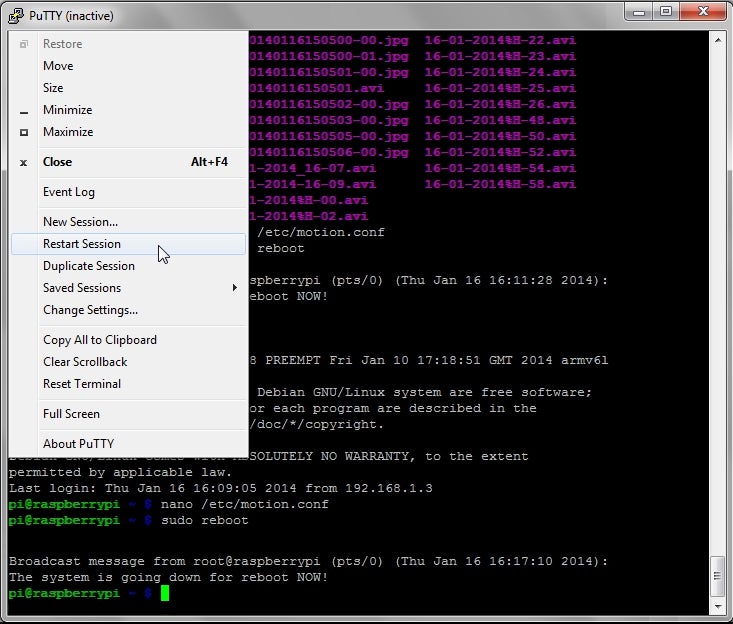The width and height of the screenshot is (733, 624).
Task: Pick Minimize from the system menu
Action: [x=129, y=110]
